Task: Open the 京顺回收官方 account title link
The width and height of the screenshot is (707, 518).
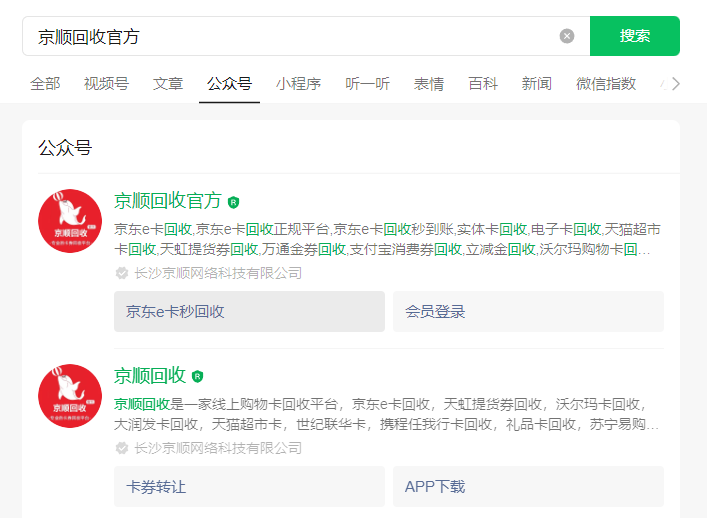Action: (x=168, y=201)
